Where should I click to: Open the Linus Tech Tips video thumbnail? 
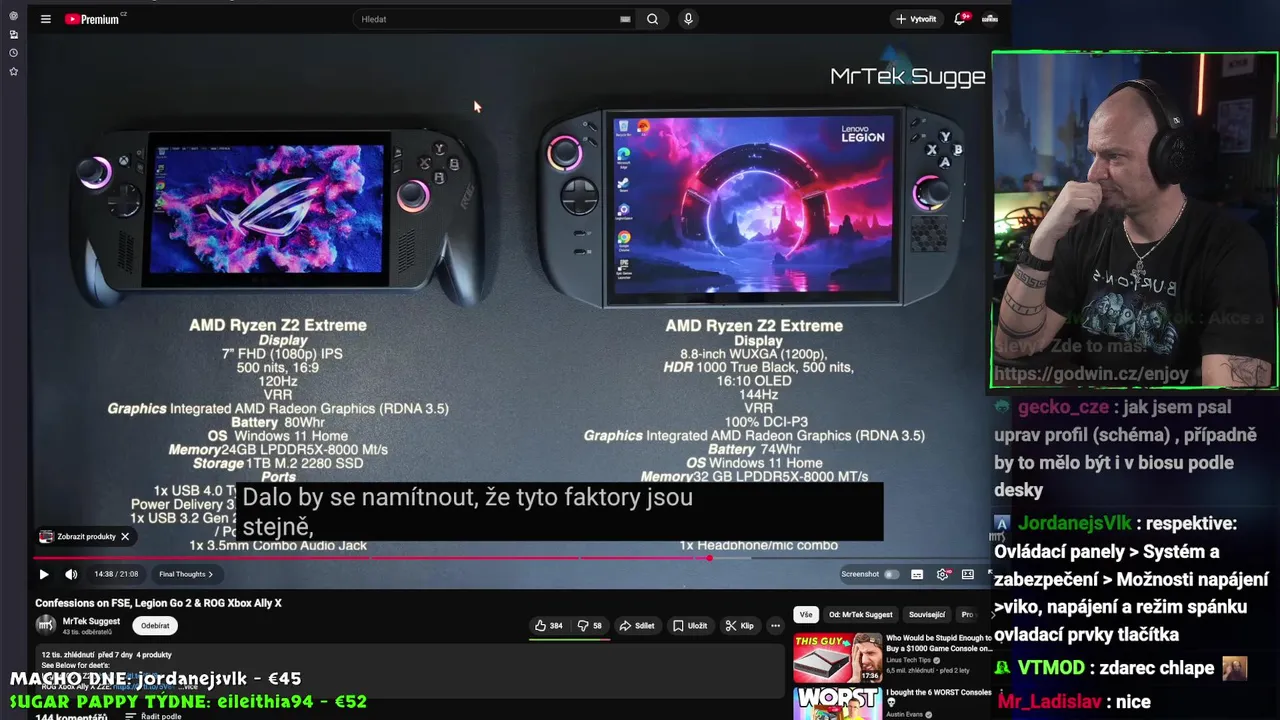point(837,657)
